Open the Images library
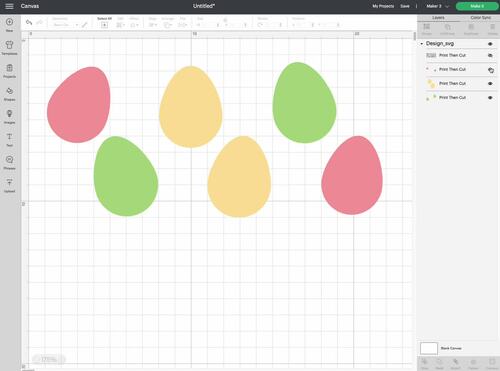 pos(9,114)
